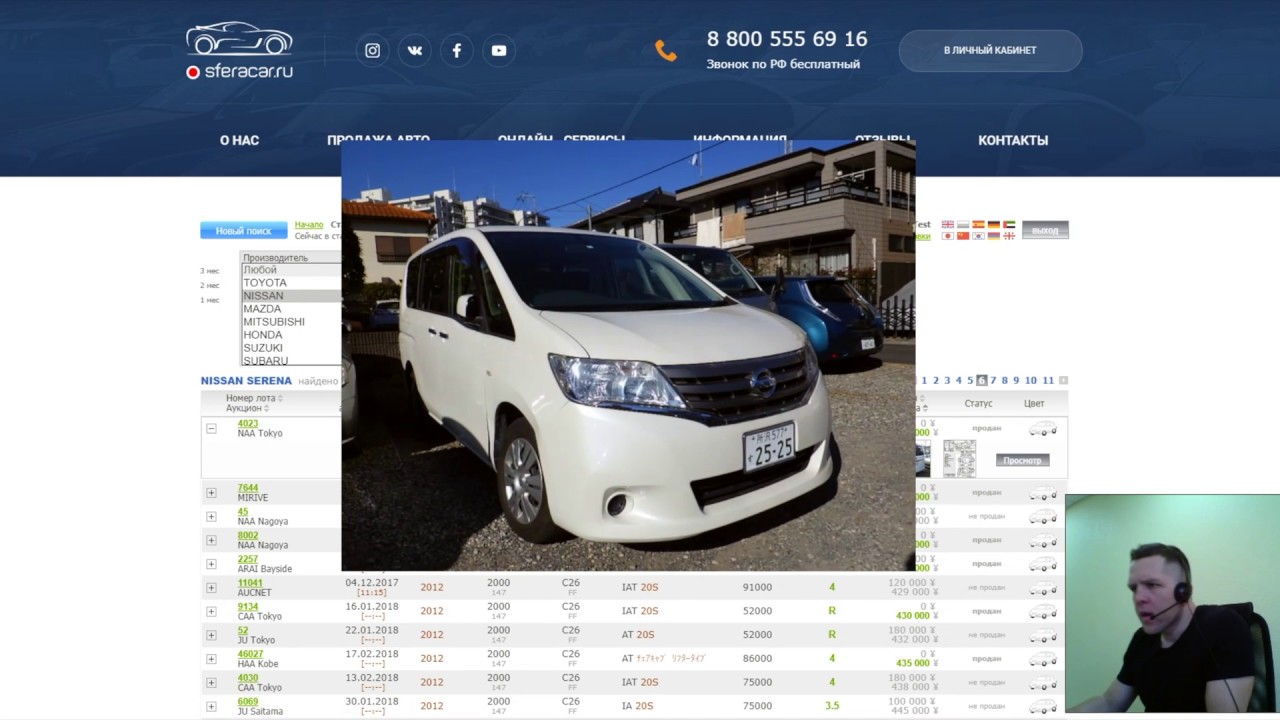Expand lot 9134 CAA Tokyo row

pos(211,611)
